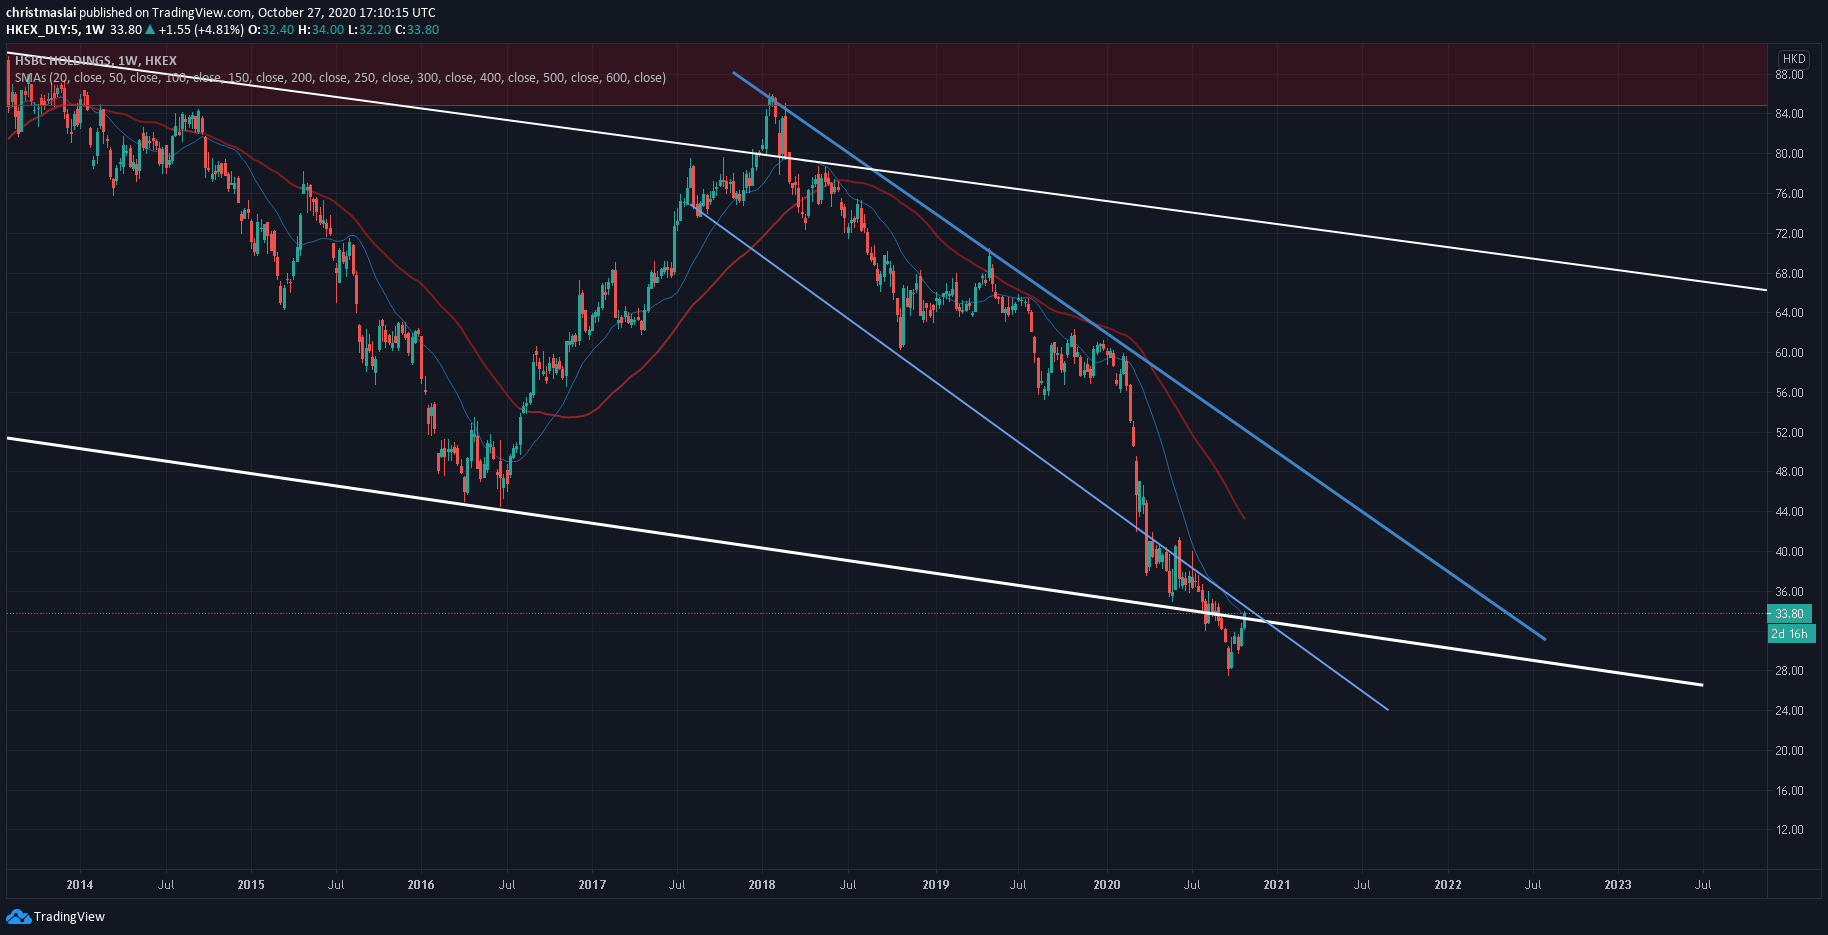Click the low value L:32.20
Viewport: 1828px width, 935px height.
coord(369,30)
